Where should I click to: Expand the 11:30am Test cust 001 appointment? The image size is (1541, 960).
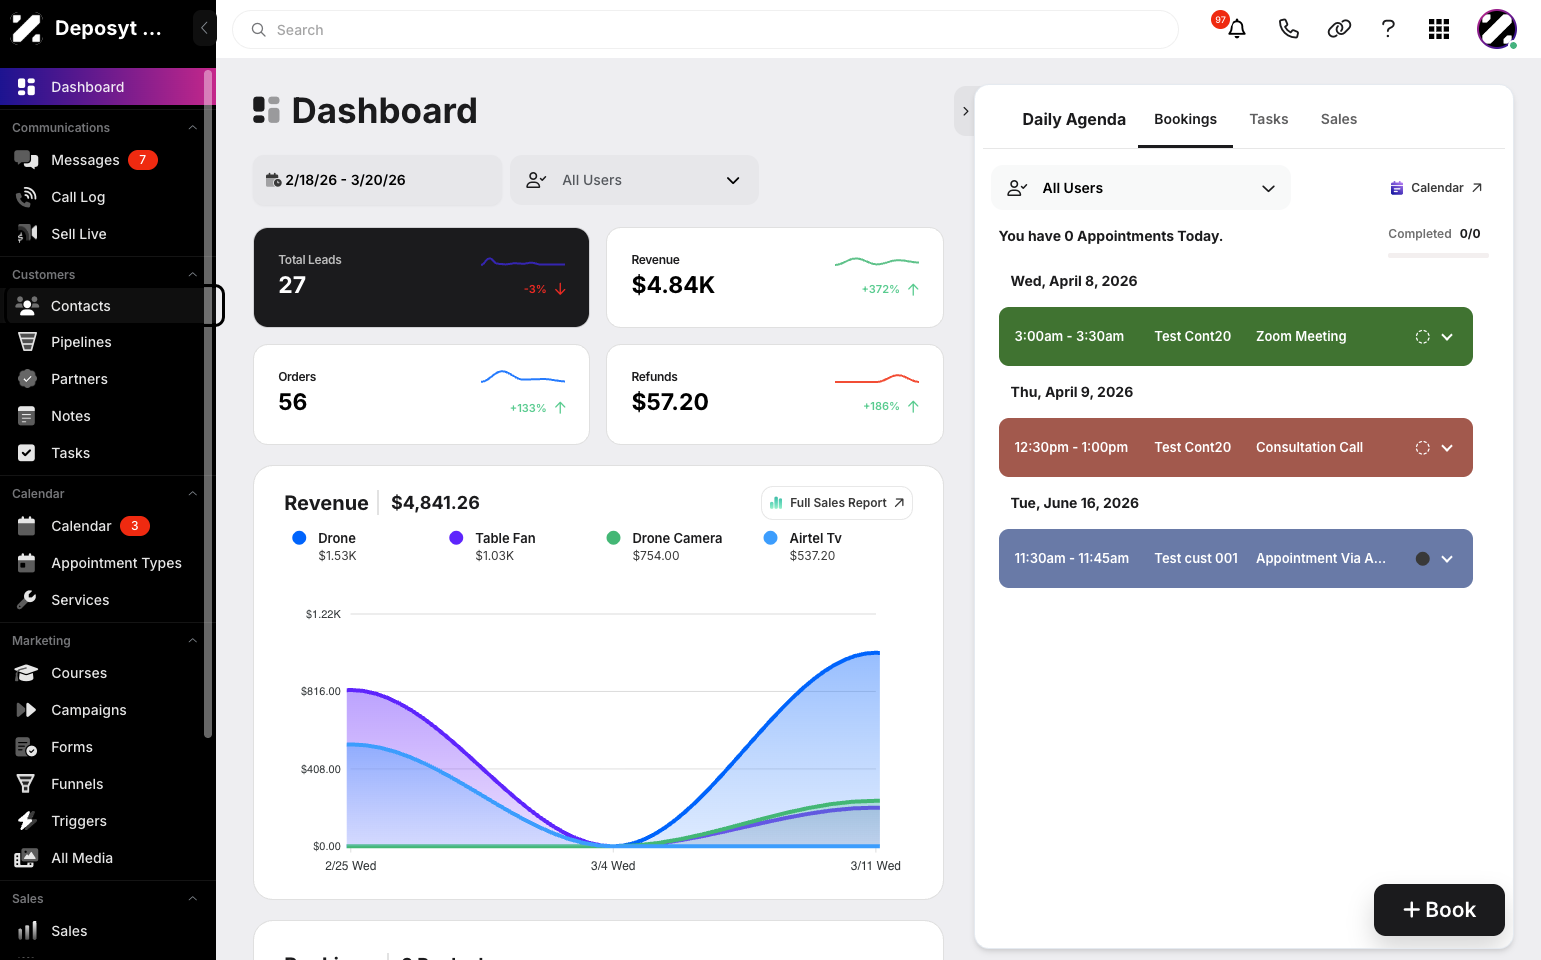coord(1447,559)
